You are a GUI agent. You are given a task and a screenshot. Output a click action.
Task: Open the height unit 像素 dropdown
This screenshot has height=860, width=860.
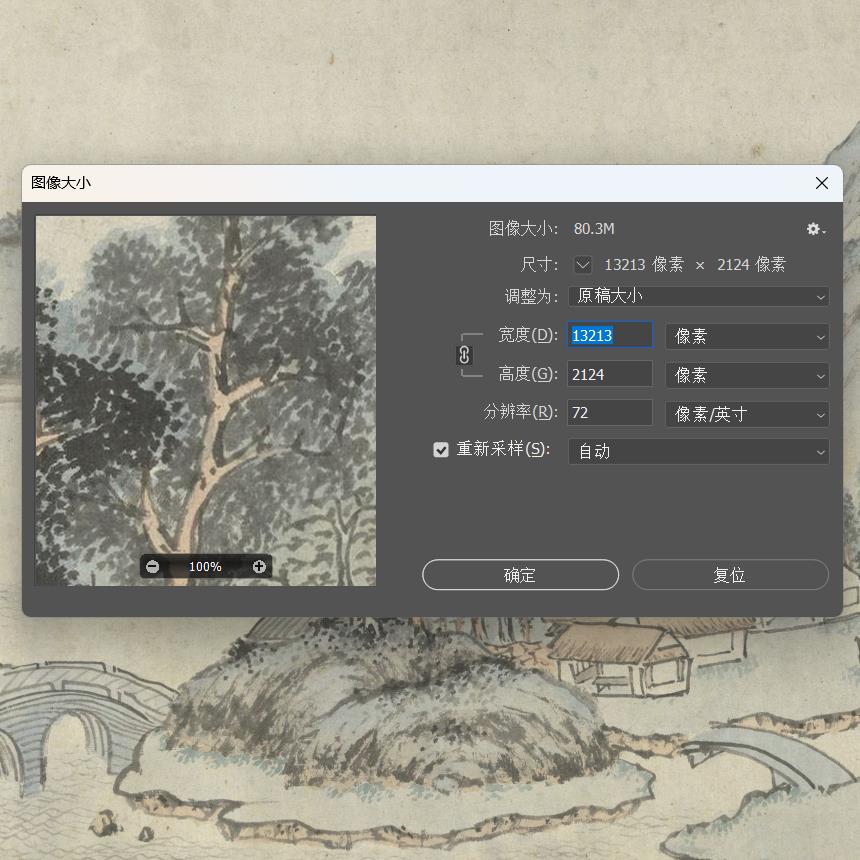(x=747, y=375)
